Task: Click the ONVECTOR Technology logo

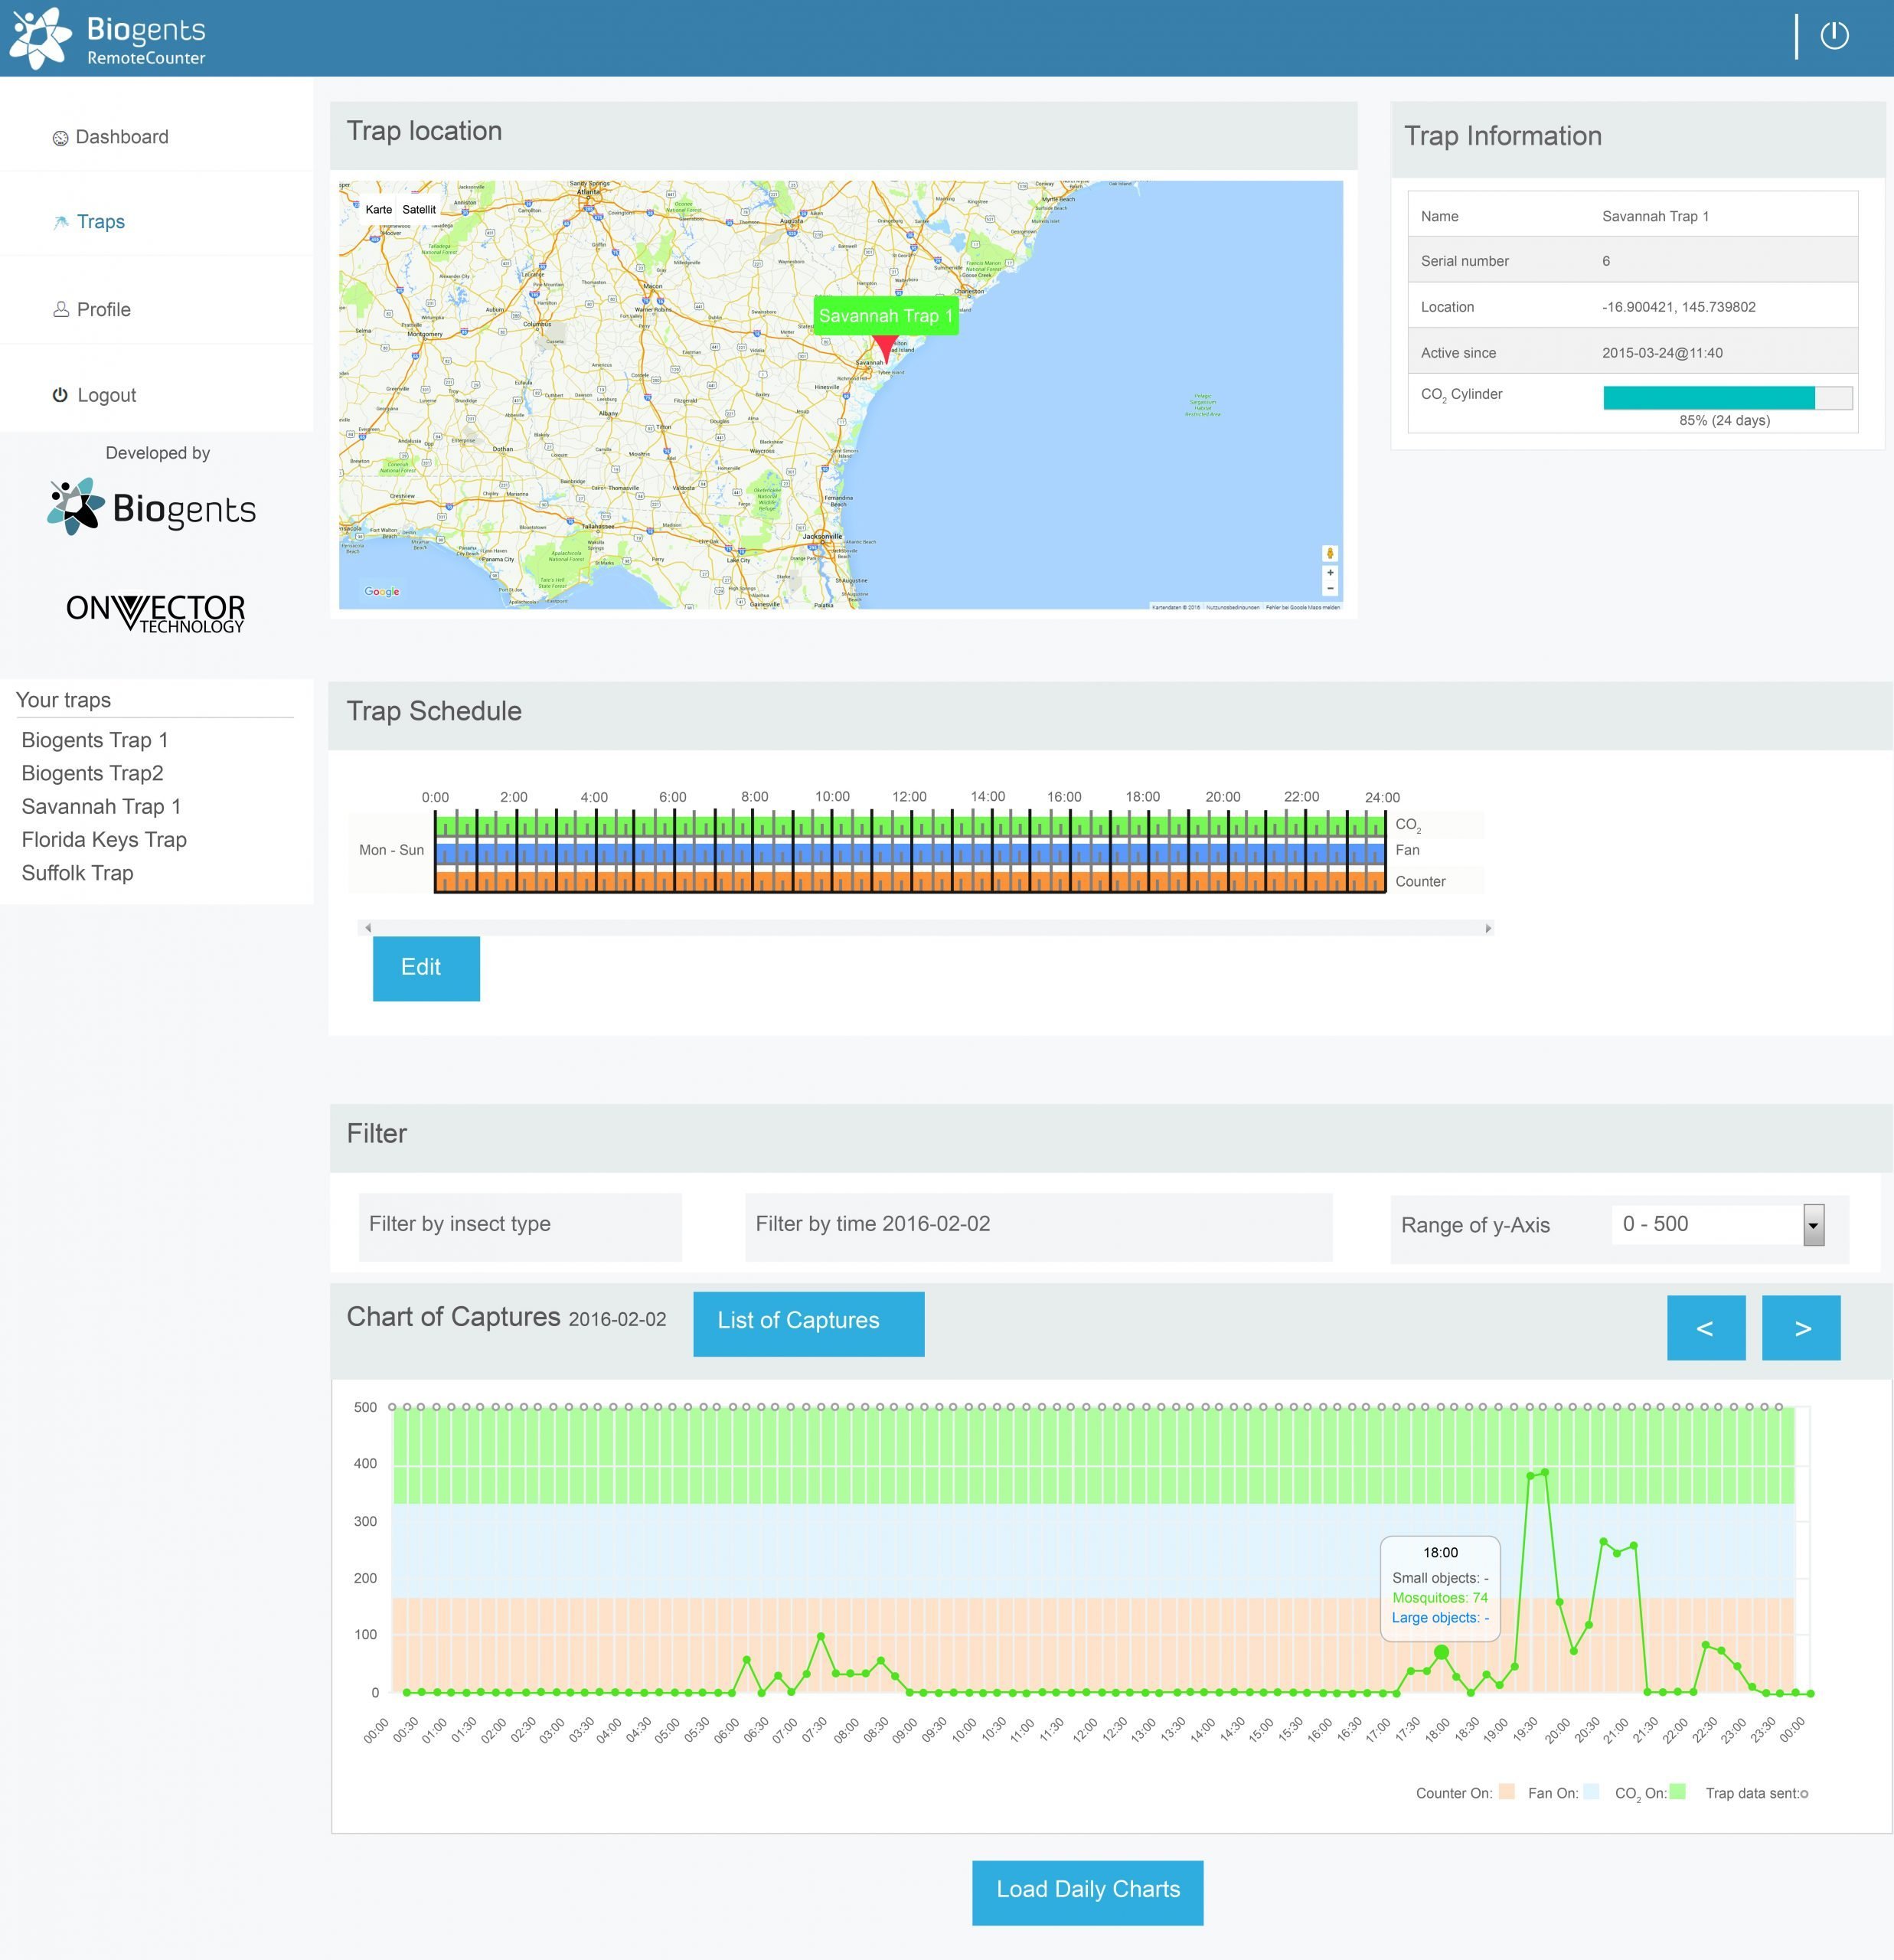Action: point(156,612)
